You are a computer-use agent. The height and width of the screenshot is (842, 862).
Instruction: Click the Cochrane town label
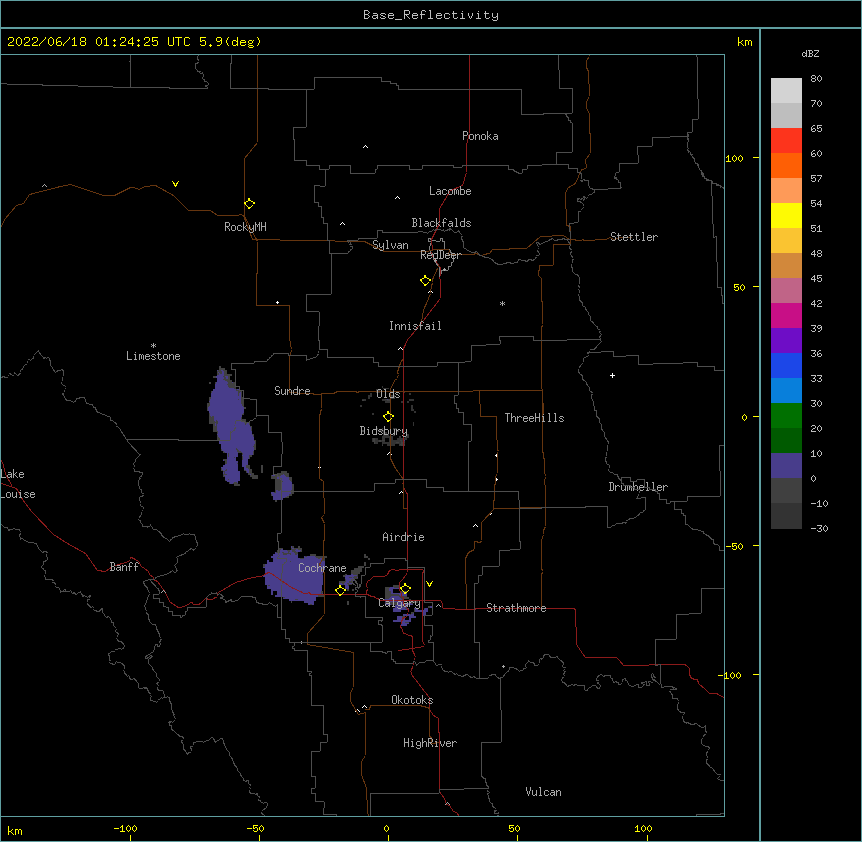322,568
